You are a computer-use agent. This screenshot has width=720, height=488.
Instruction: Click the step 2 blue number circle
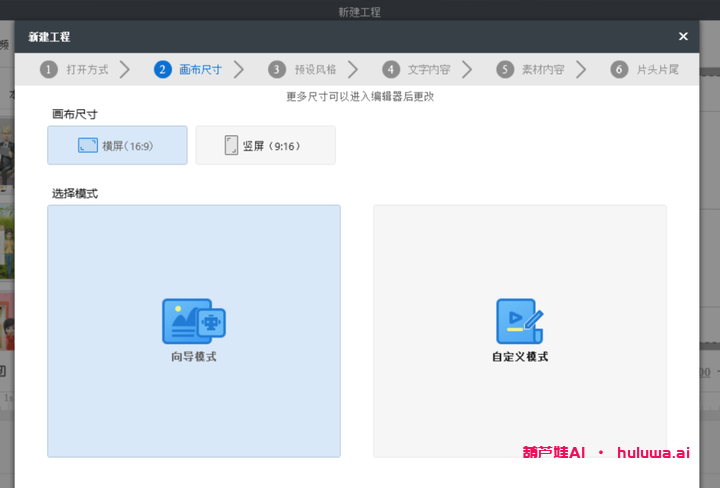coord(162,70)
